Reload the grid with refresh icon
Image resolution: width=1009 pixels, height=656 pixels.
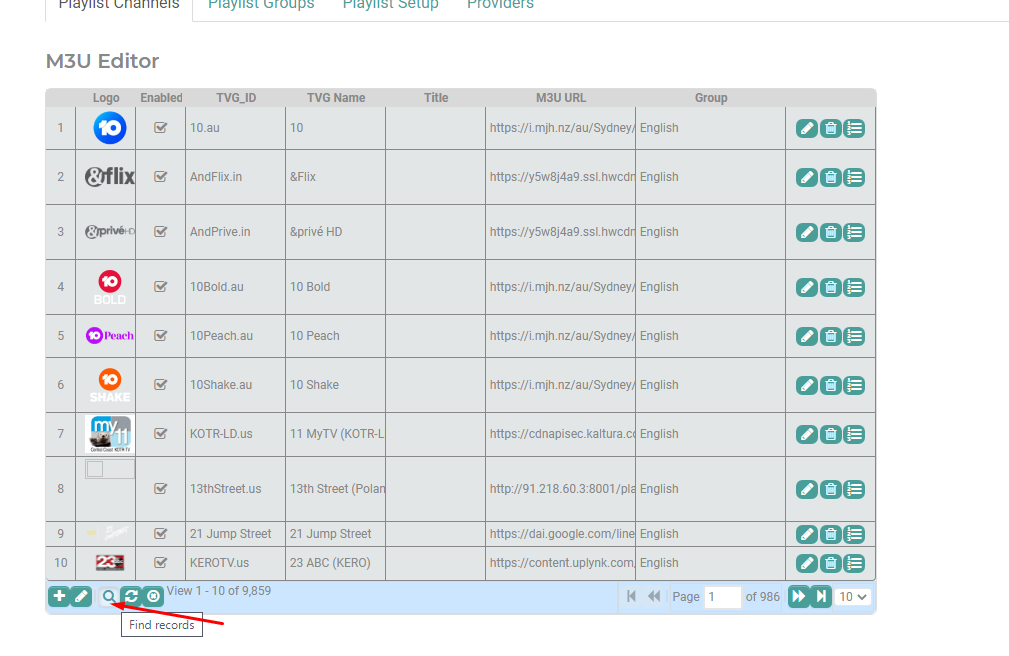131,596
